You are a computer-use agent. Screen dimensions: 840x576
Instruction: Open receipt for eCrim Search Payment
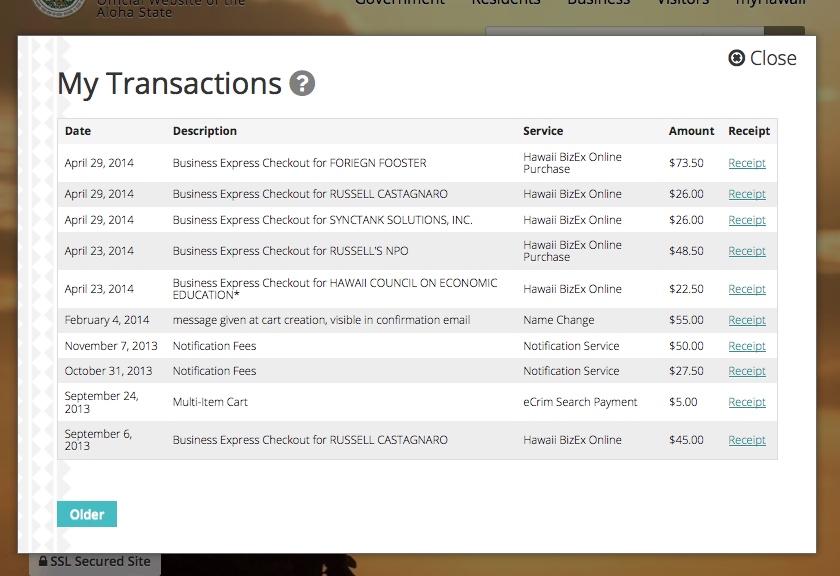tap(747, 402)
